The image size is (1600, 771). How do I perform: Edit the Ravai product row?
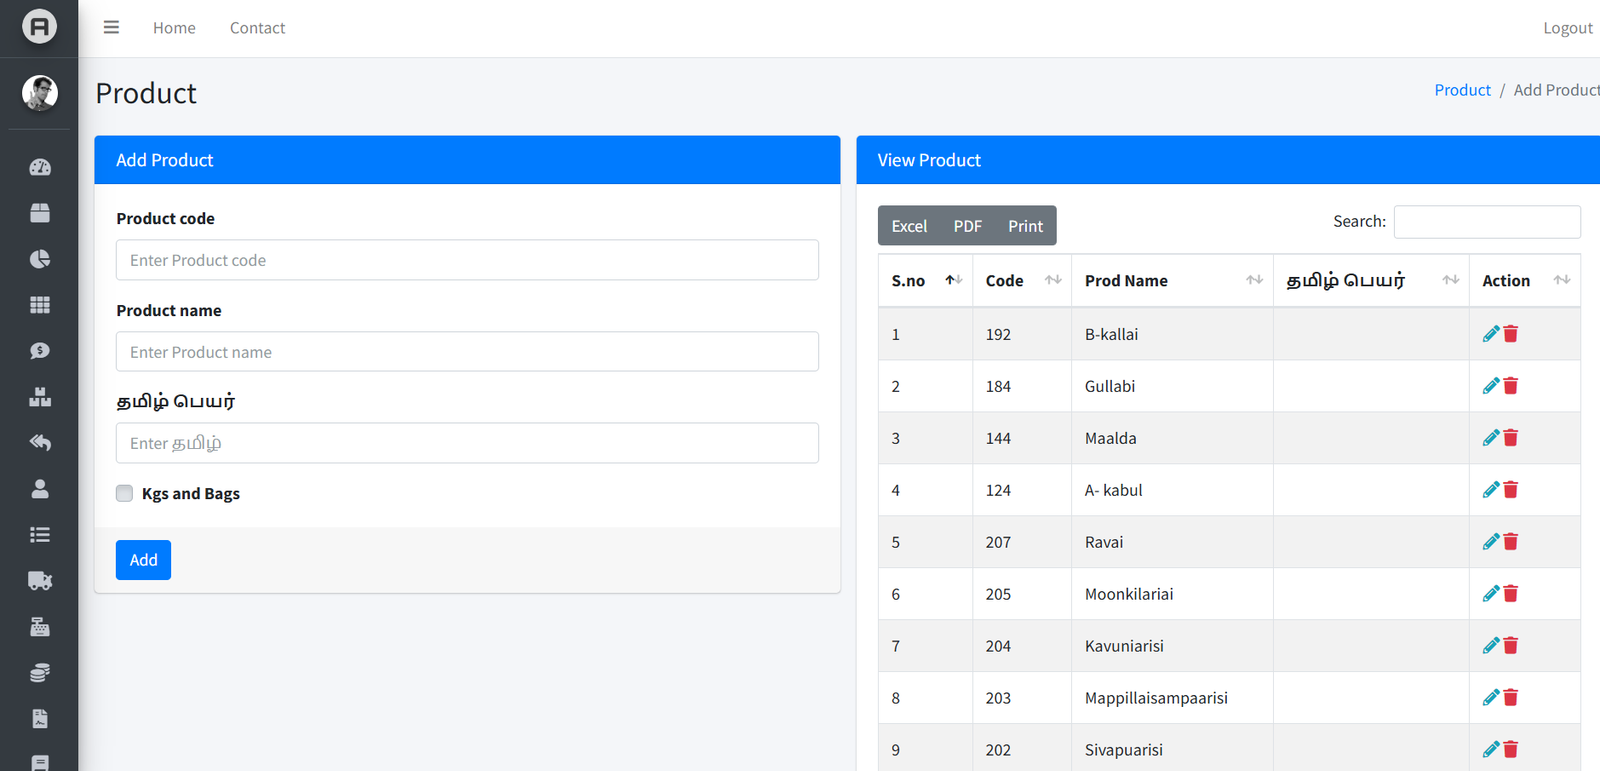pyautogui.click(x=1491, y=542)
